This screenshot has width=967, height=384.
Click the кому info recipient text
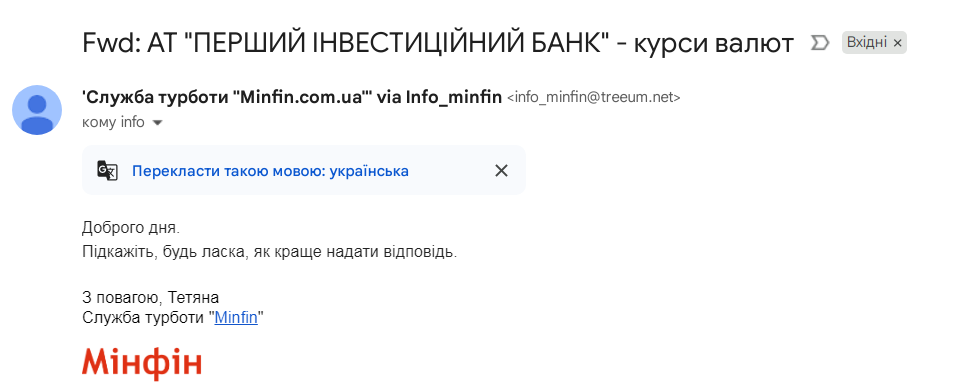click(113, 122)
